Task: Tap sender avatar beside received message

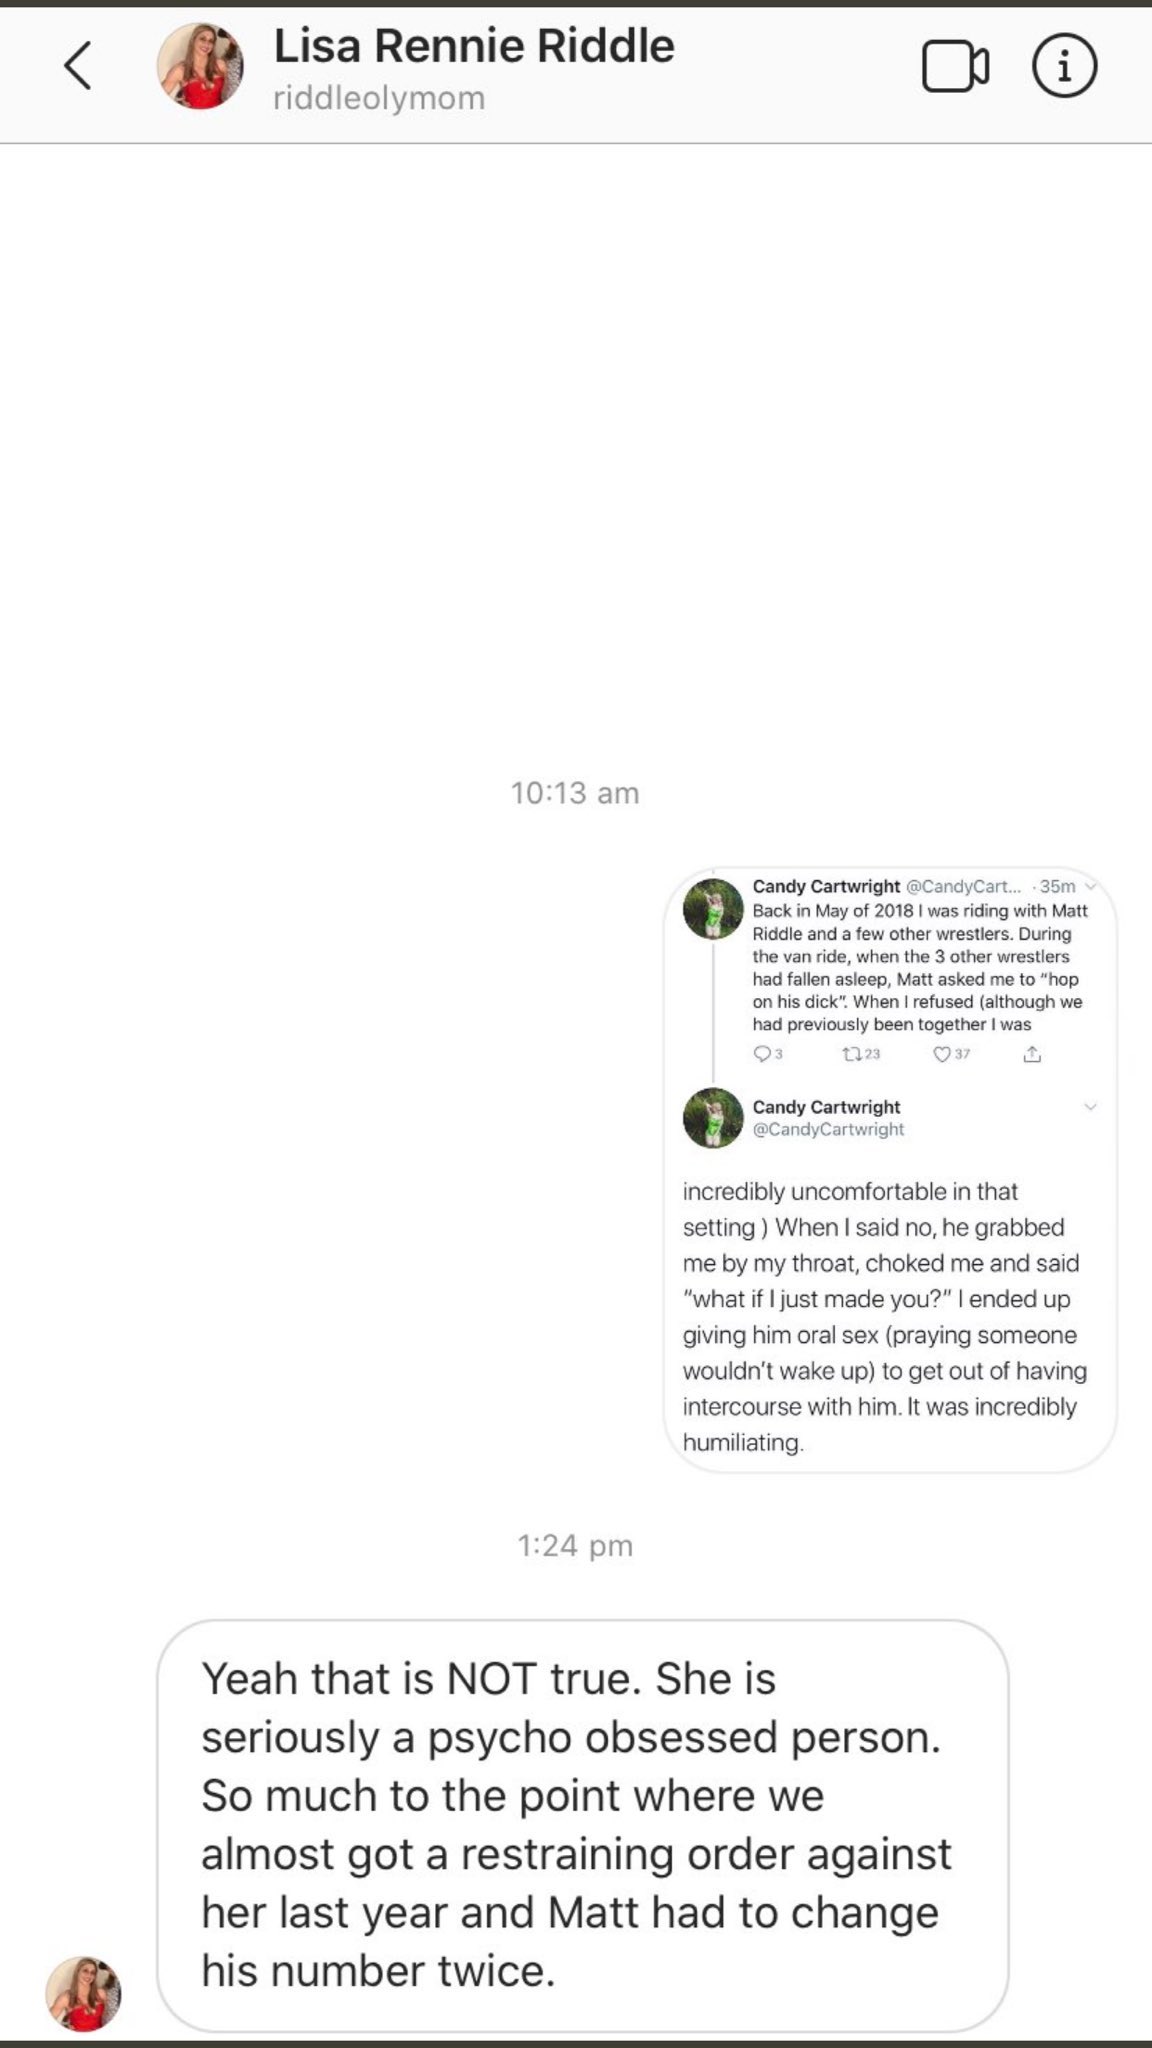Action: click(84, 1994)
